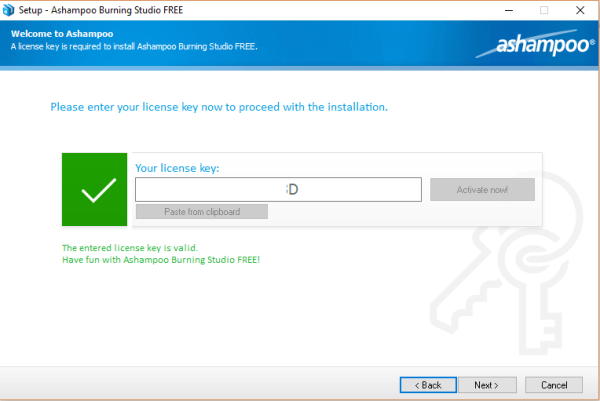Minimize the setup window

tap(509, 10)
